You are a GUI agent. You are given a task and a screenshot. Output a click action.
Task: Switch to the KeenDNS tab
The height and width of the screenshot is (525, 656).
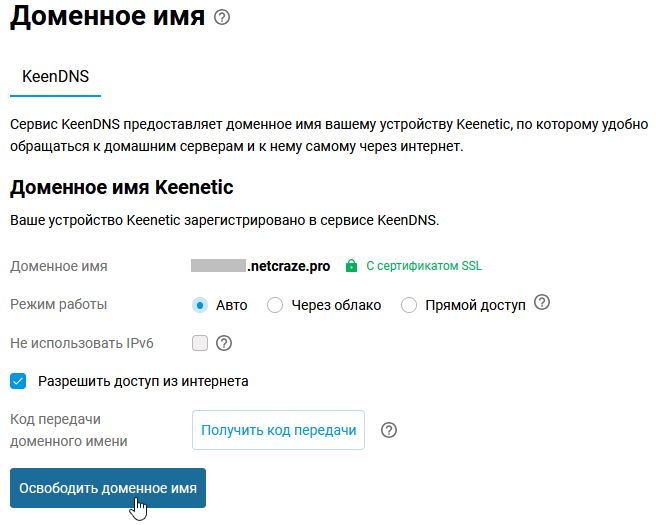click(55, 76)
